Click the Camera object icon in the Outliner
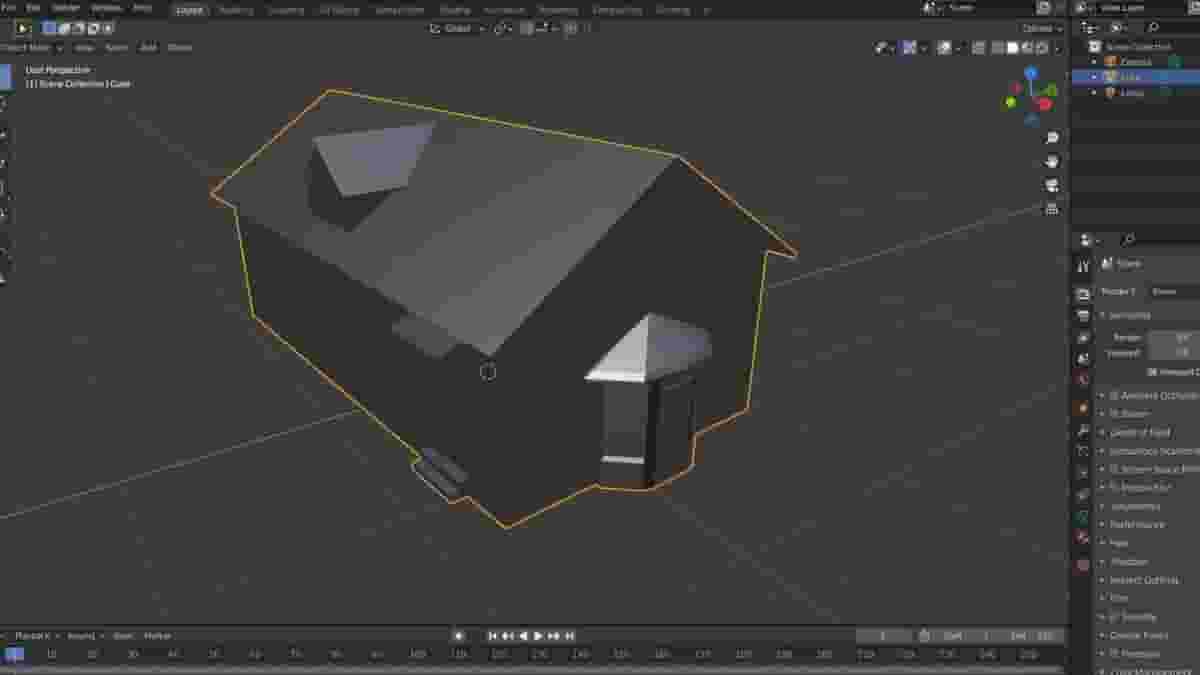The image size is (1200, 675). (1111, 61)
